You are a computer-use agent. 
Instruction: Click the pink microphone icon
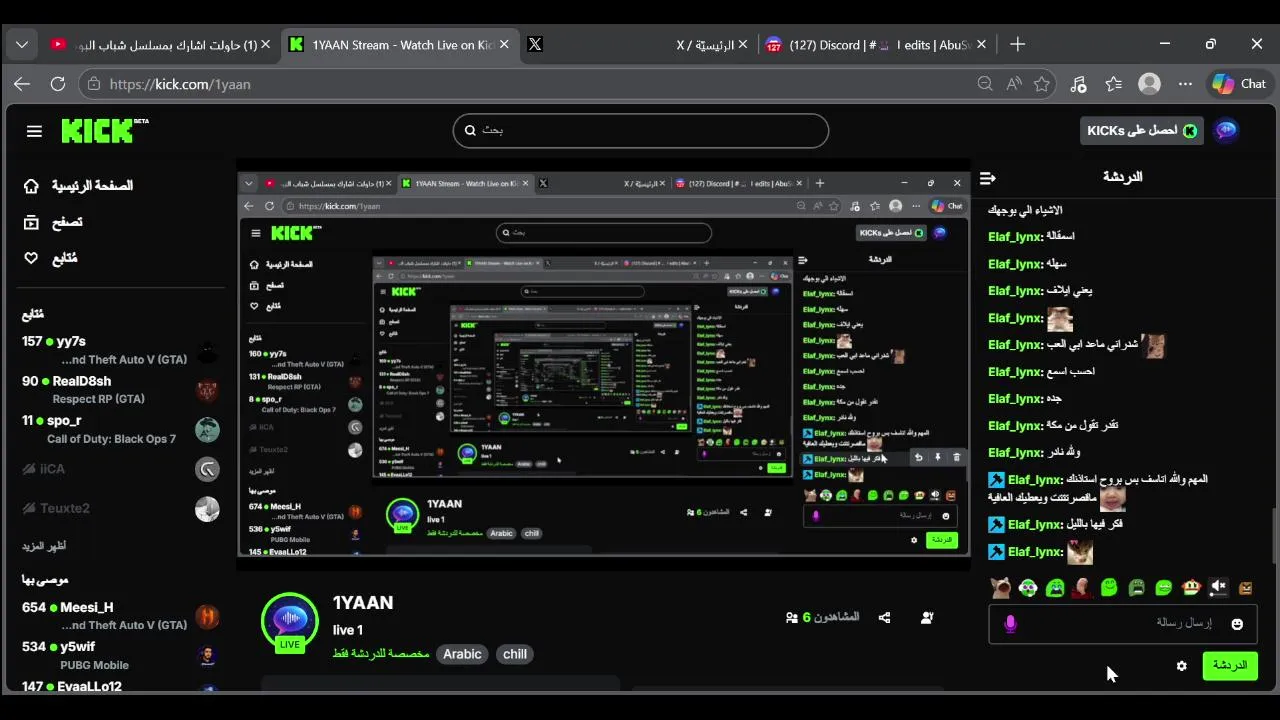click(x=1010, y=624)
